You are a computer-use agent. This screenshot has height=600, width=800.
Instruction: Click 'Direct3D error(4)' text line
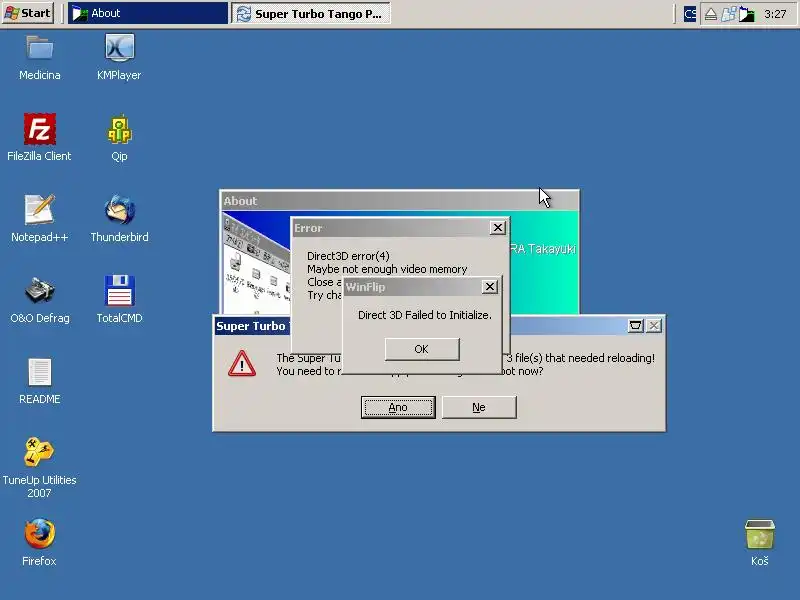pyautogui.click(x=348, y=256)
